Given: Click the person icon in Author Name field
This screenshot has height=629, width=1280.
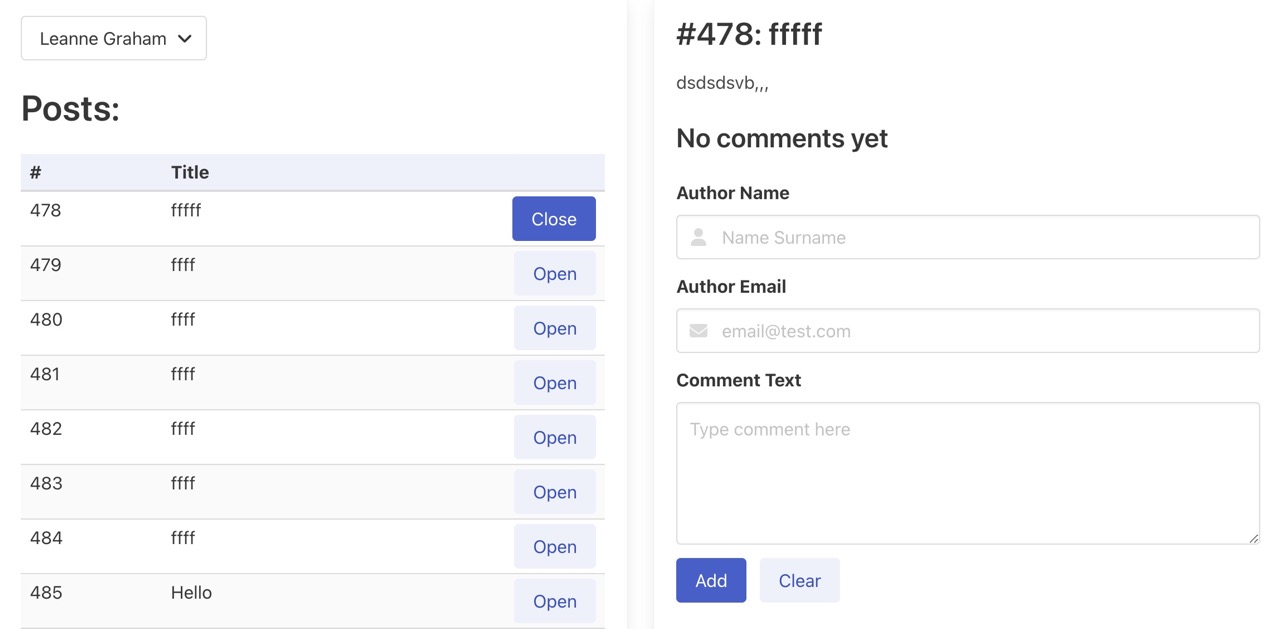Looking at the screenshot, I should click(698, 237).
